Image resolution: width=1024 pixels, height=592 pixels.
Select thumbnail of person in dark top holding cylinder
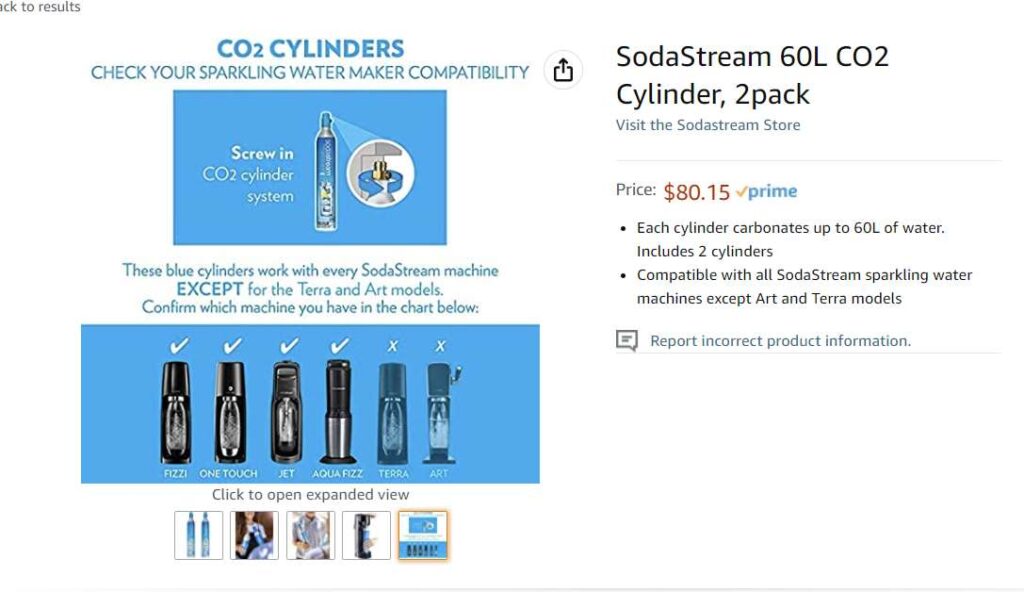tap(255, 535)
